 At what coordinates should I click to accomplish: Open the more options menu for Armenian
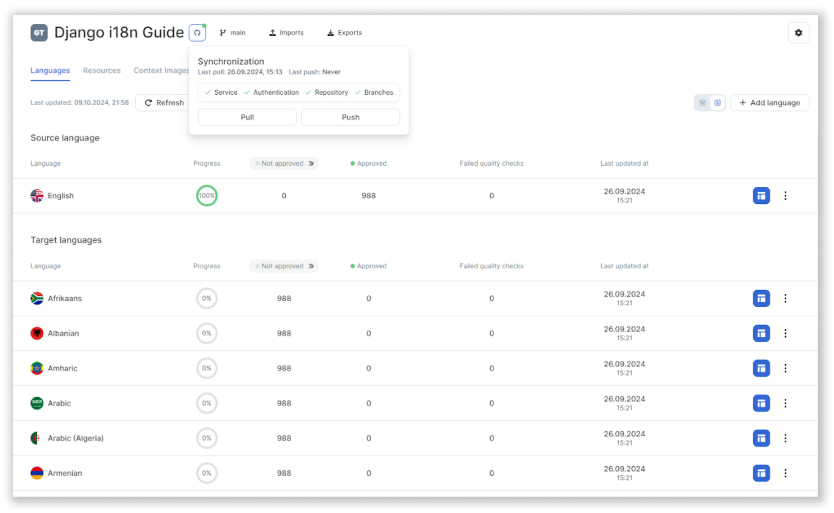[785, 473]
